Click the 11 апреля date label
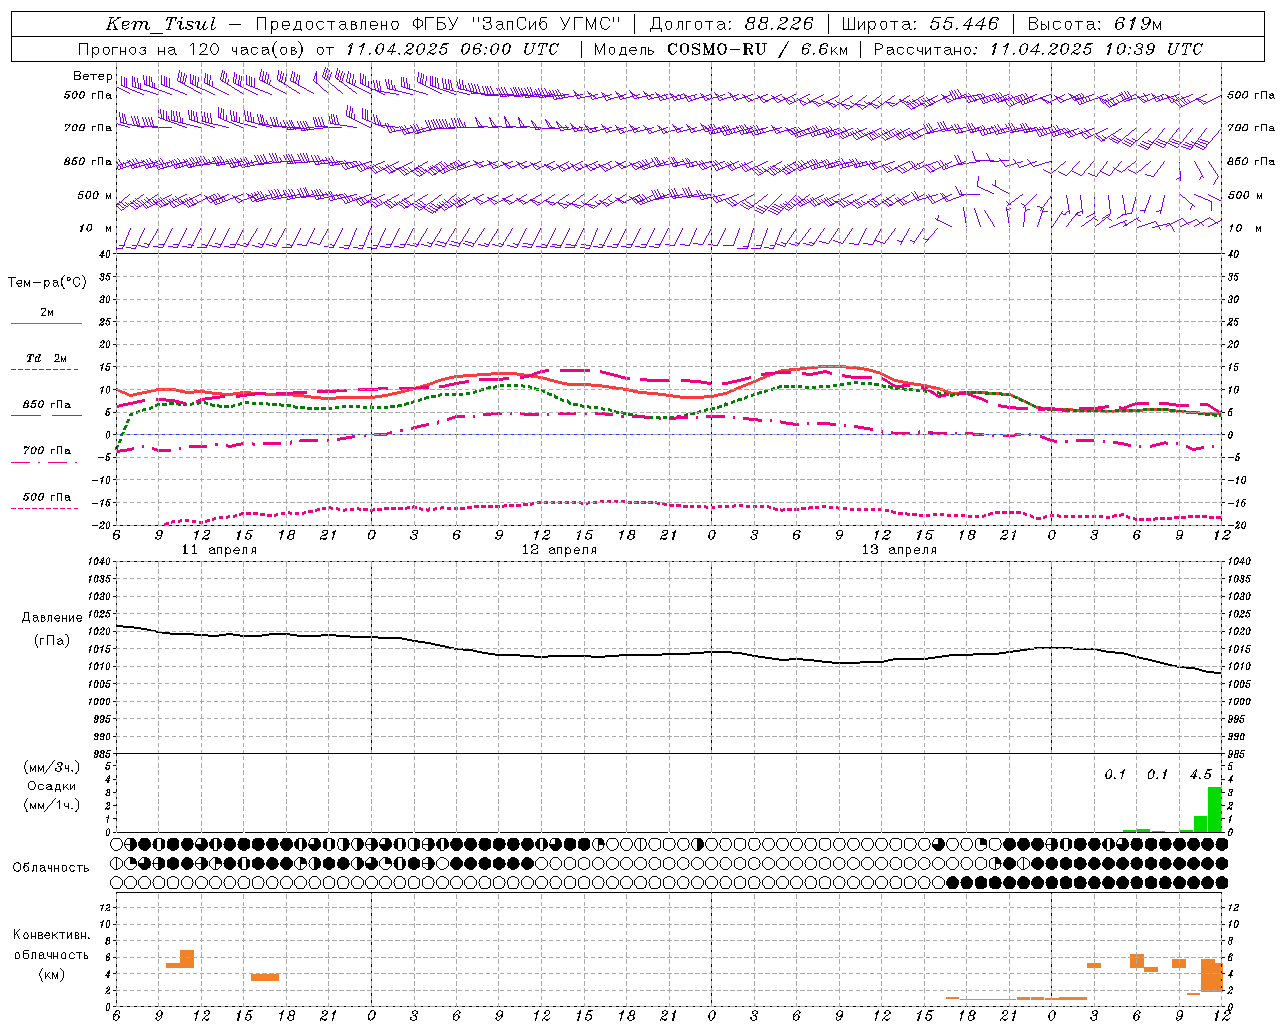This screenshot has height=1024, width=1280. 219,550
